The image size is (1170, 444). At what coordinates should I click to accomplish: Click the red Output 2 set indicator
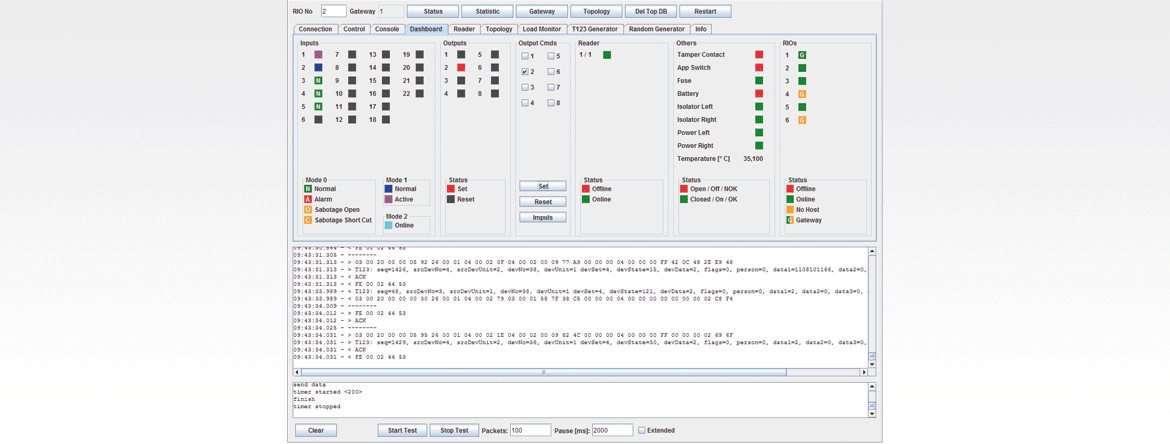[461, 67]
